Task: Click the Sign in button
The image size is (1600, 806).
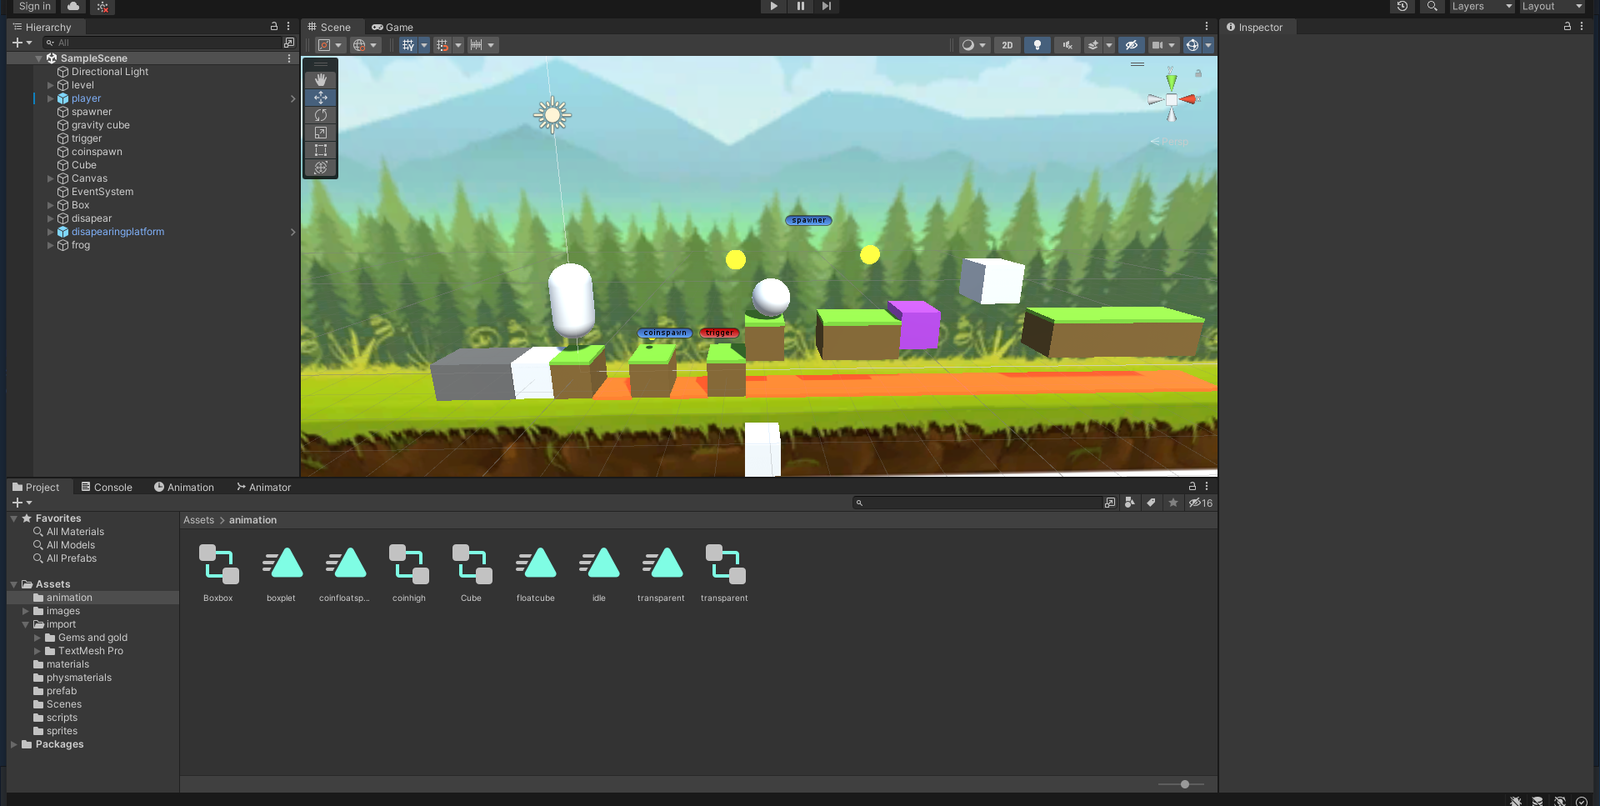Action: click(35, 6)
